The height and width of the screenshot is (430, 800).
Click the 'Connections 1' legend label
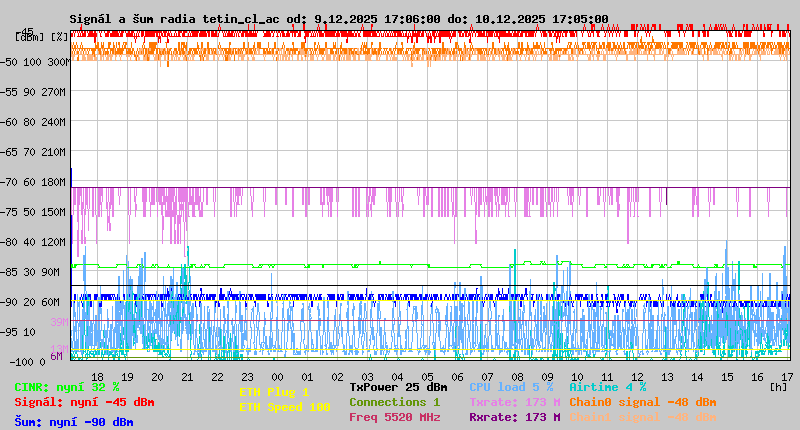[x=394, y=402]
